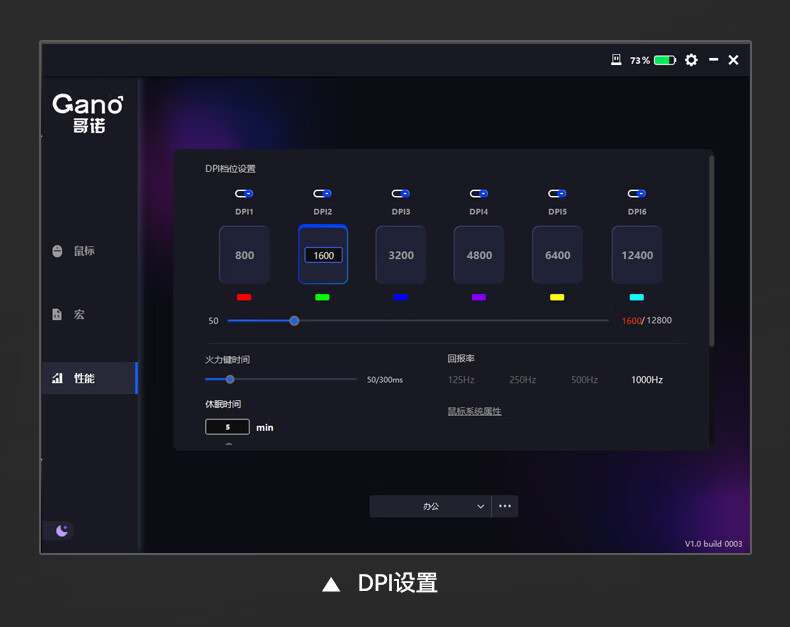The width and height of the screenshot is (790, 627).
Task: Choose 500Hz polling rate
Action: coord(584,380)
